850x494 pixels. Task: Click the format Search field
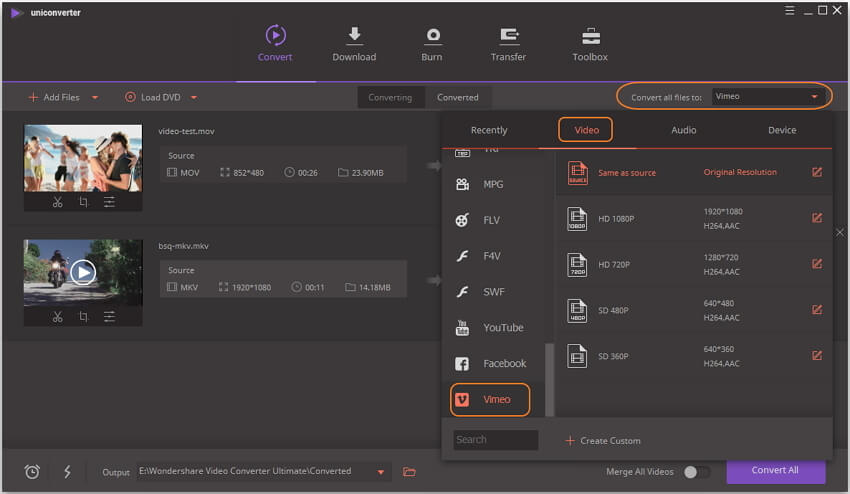click(x=495, y=440)
